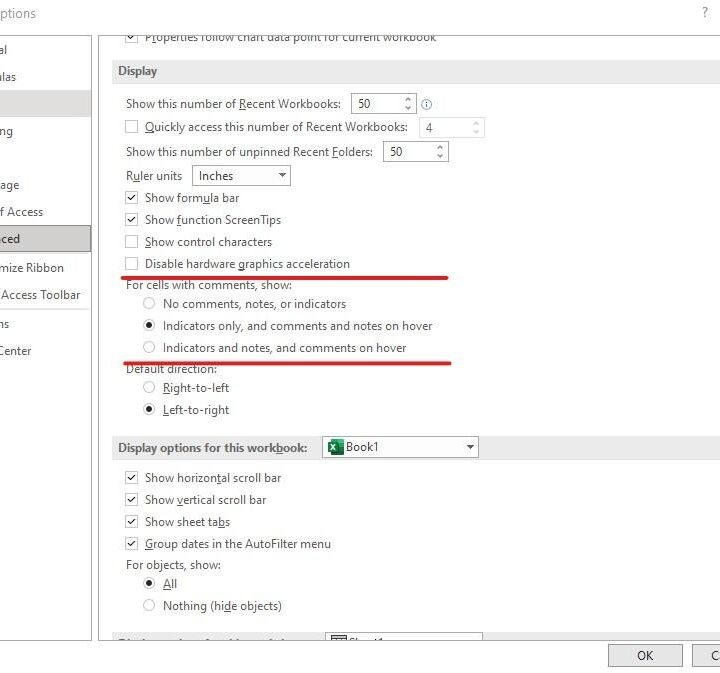
Task: Open the Language category
Action: pyautogui.click(x=45, y=185)
